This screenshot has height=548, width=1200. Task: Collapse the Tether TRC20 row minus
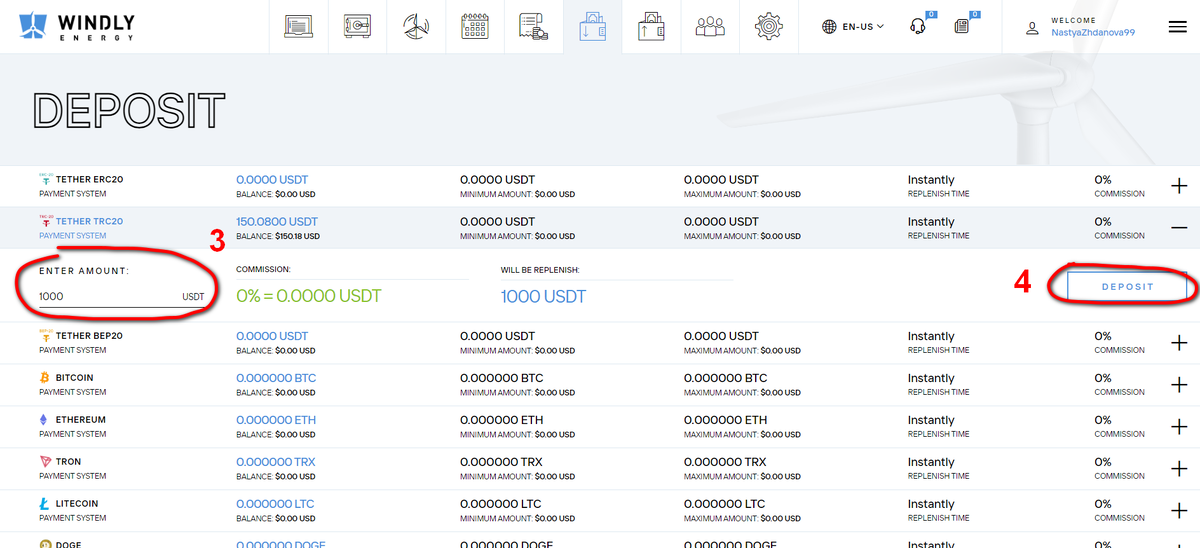click(x=1179, y=228)
